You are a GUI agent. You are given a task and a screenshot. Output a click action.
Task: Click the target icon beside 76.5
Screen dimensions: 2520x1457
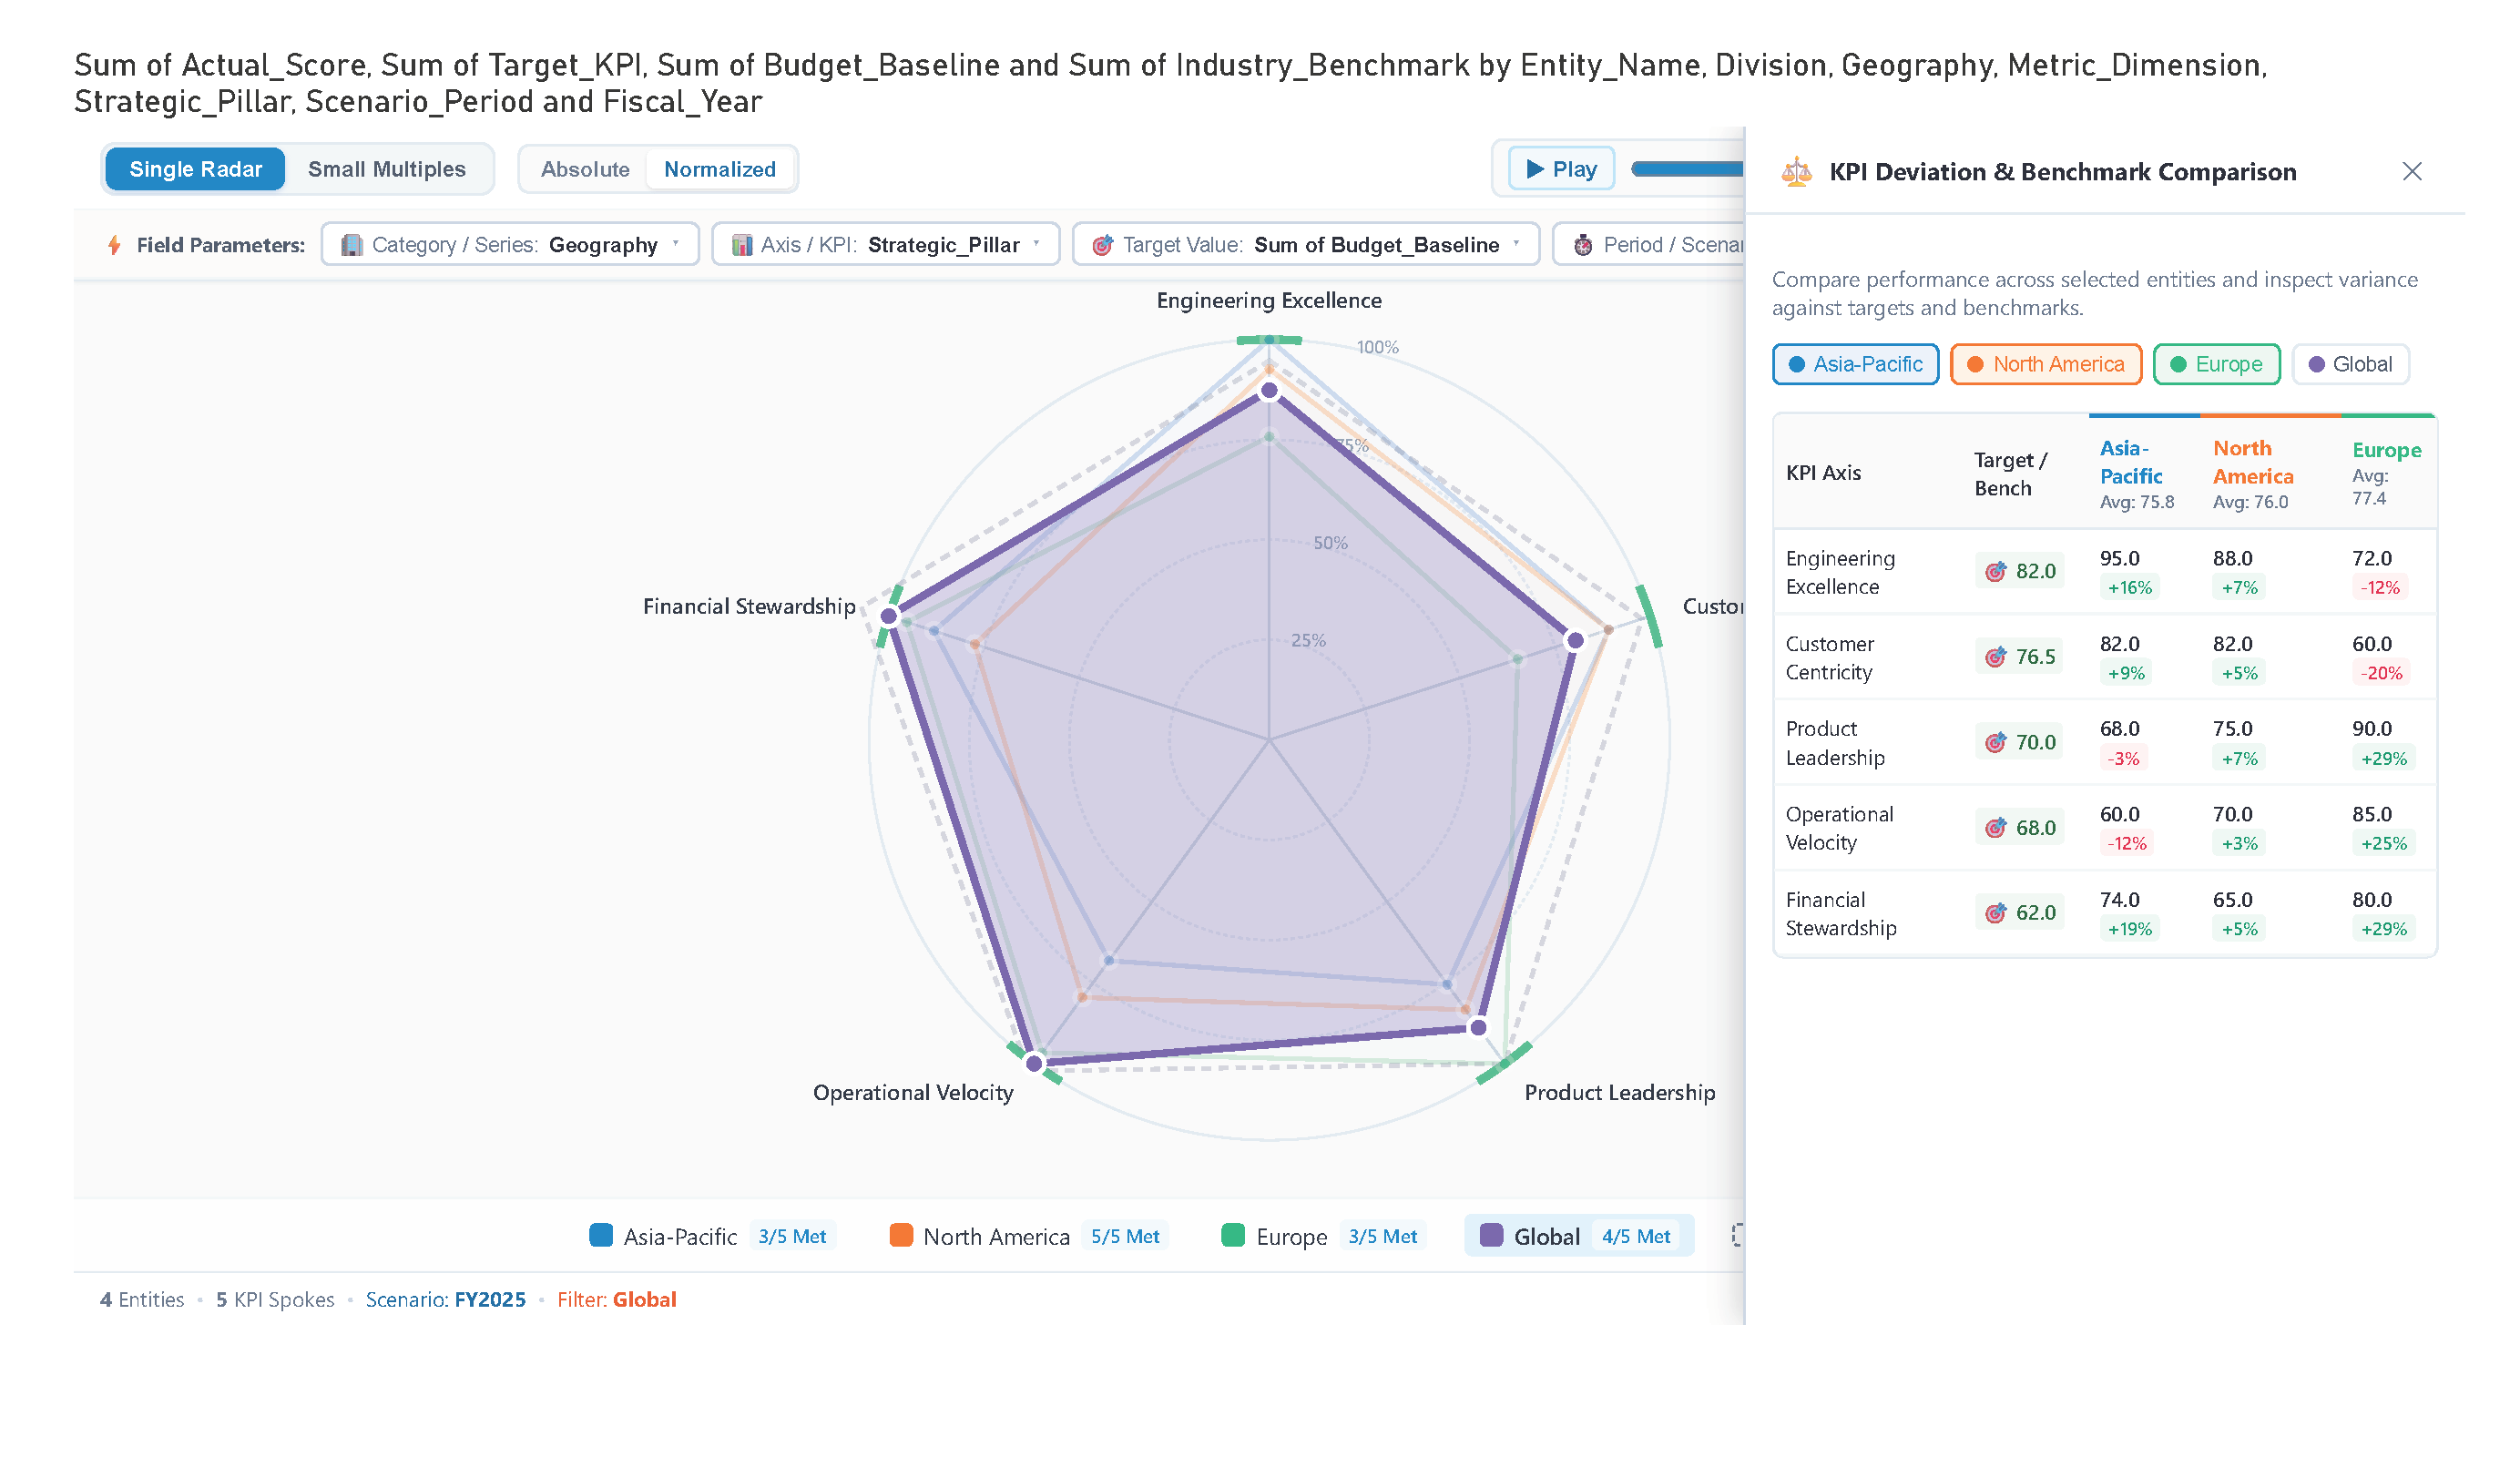coord(1995,657)
